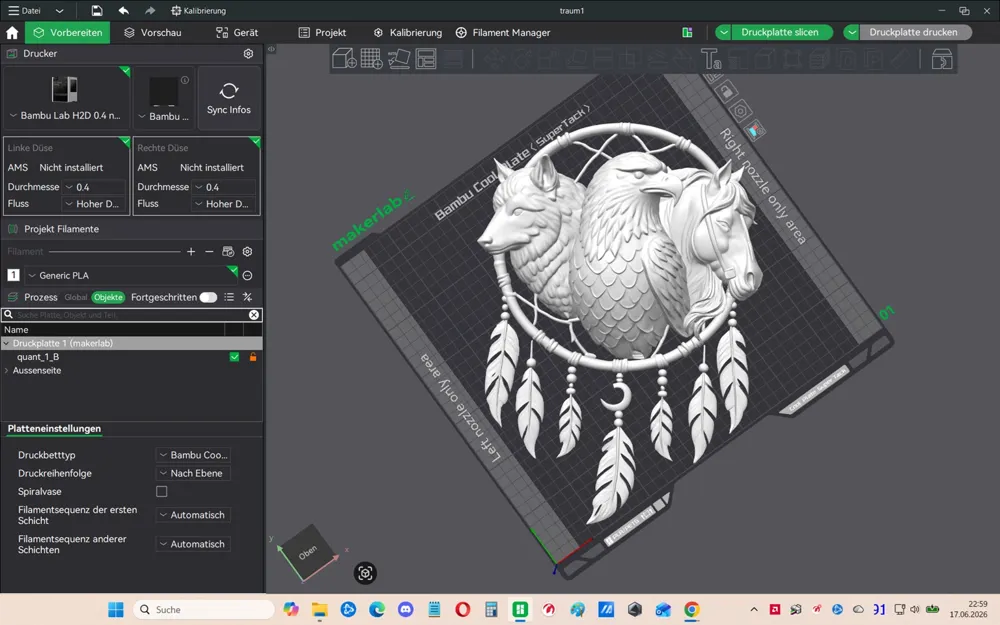Click the edit icon next to Generic PLA
Image resolution: width=1000 pixels, height=625 pixels.
pyautogui.click(x=247, y=276)
